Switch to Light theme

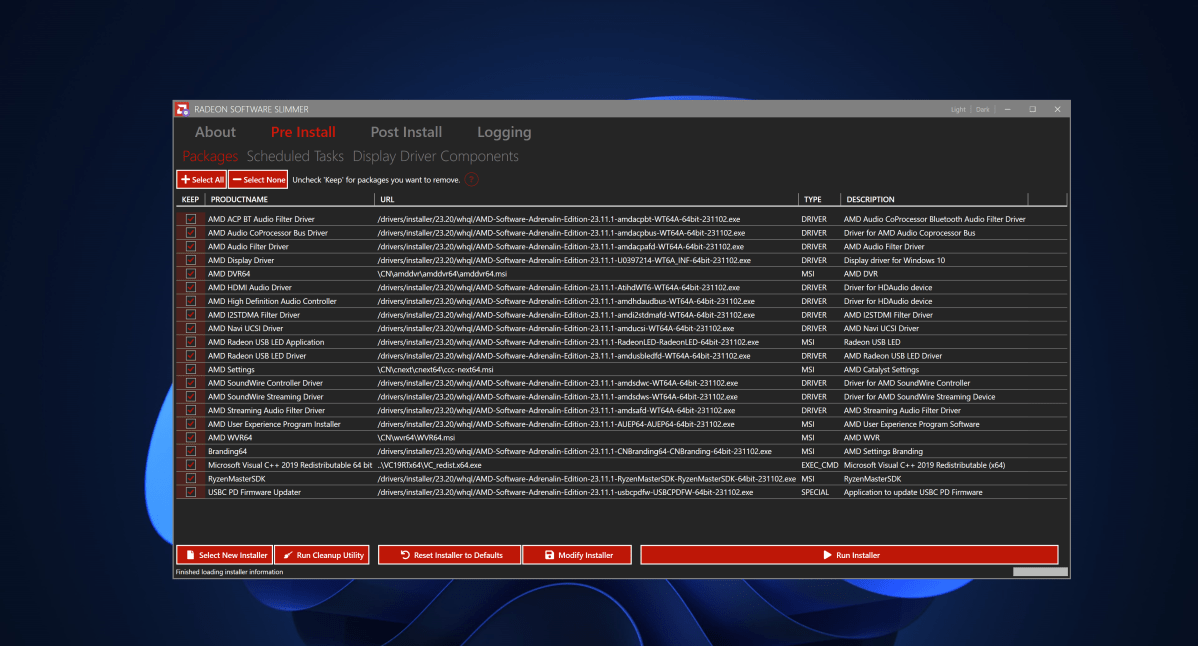[x=958, y=109]
